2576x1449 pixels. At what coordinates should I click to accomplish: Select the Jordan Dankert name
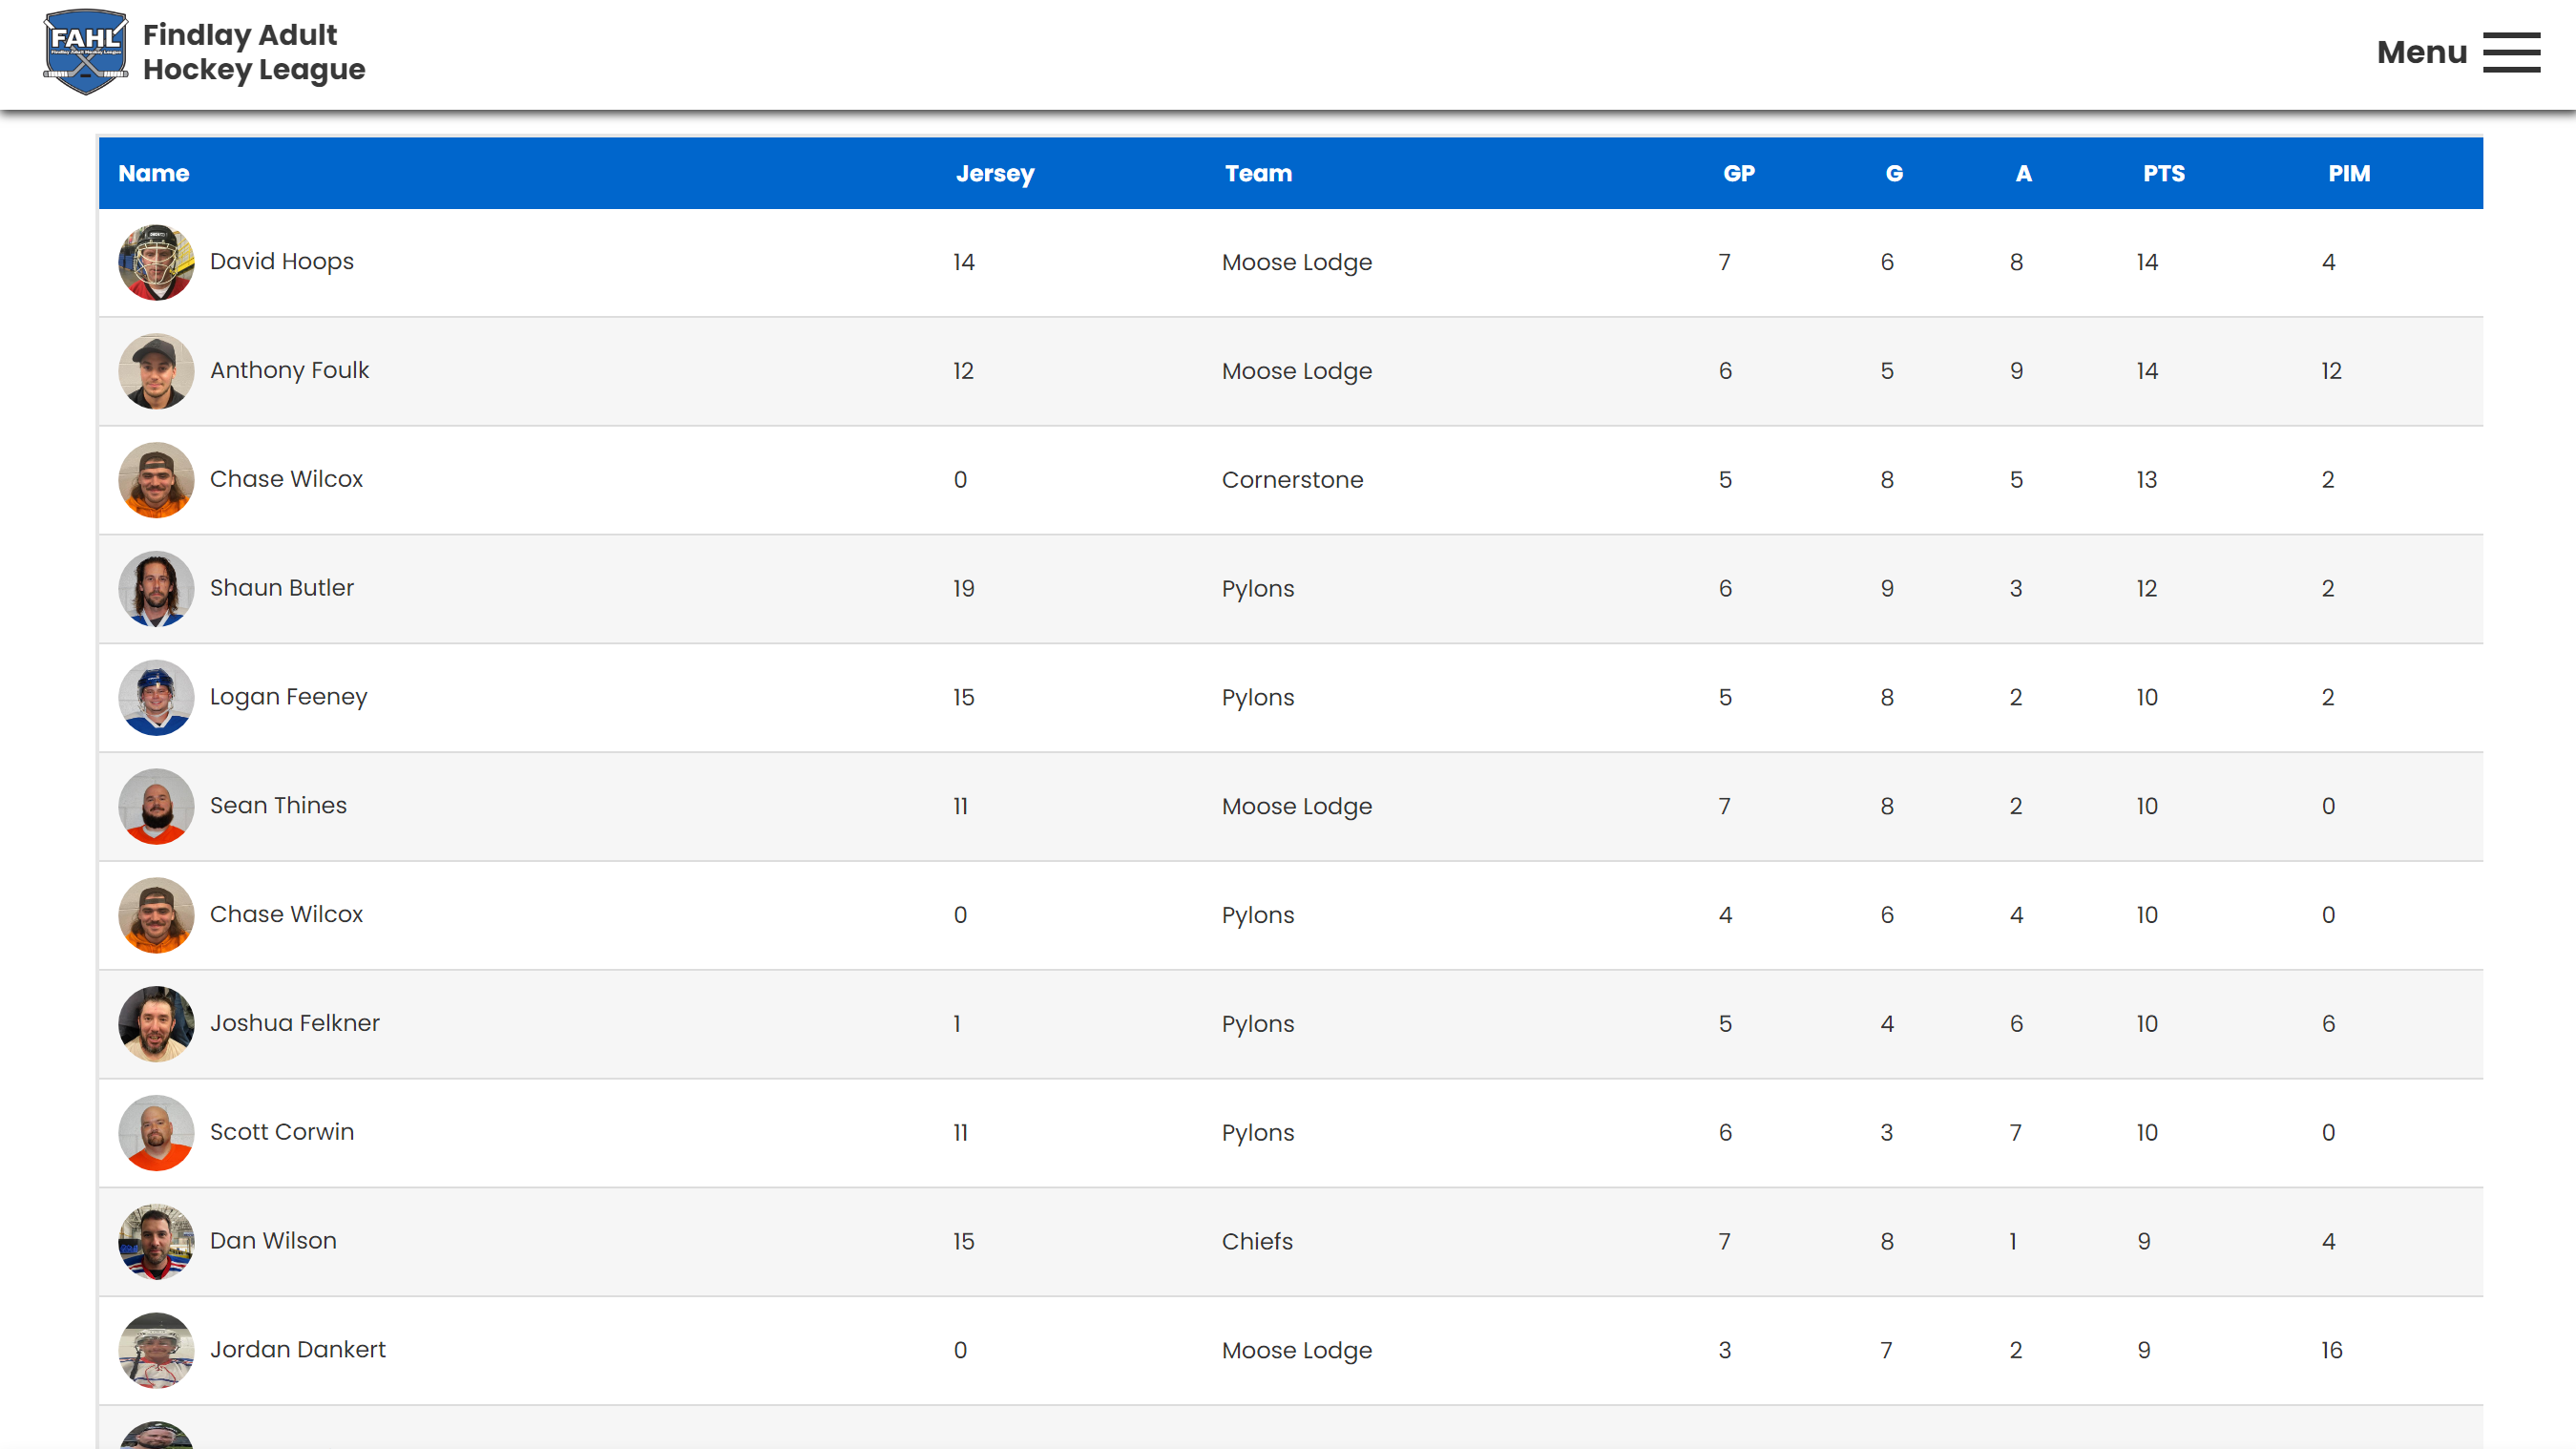(297, 1350)
